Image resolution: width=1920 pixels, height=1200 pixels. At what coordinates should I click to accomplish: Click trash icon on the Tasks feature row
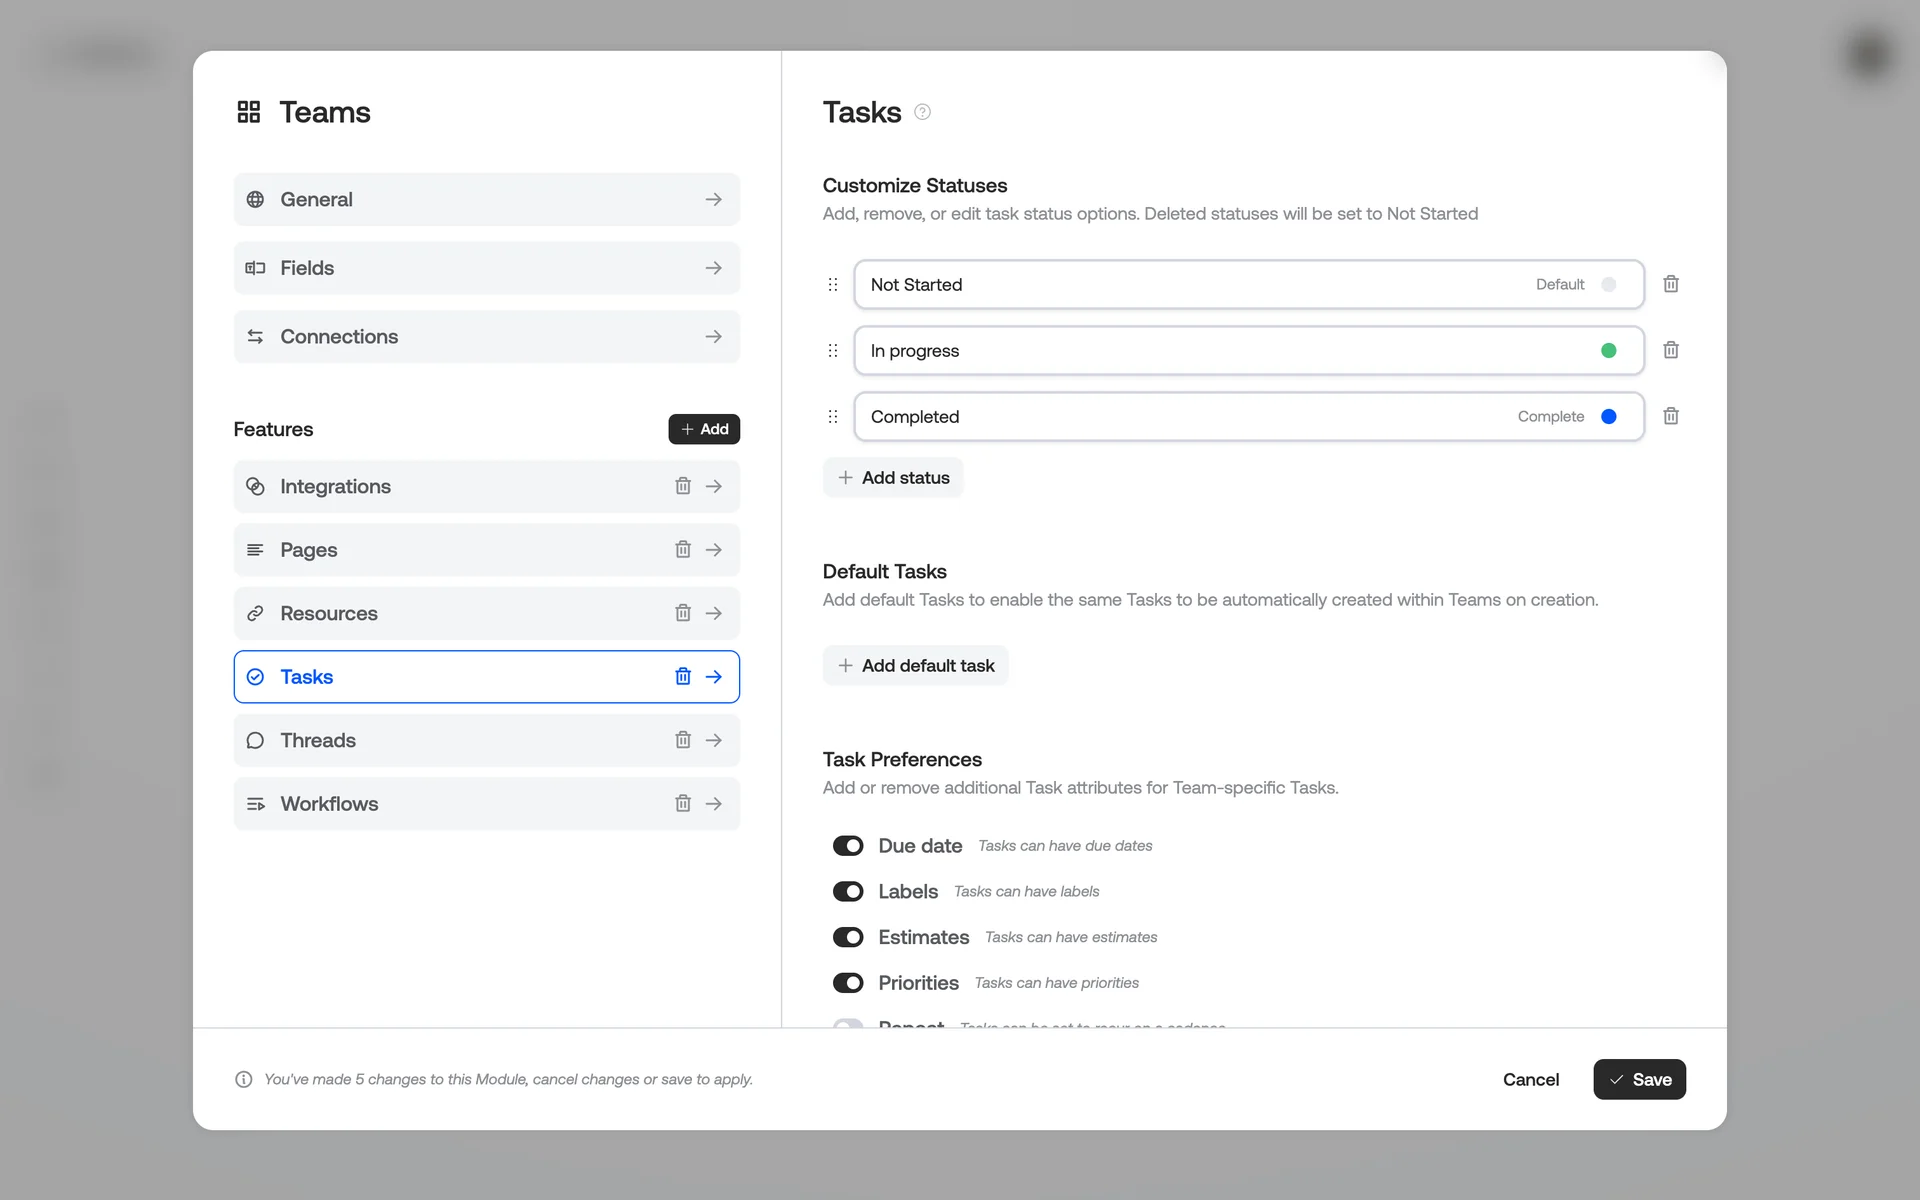[682, 677]
